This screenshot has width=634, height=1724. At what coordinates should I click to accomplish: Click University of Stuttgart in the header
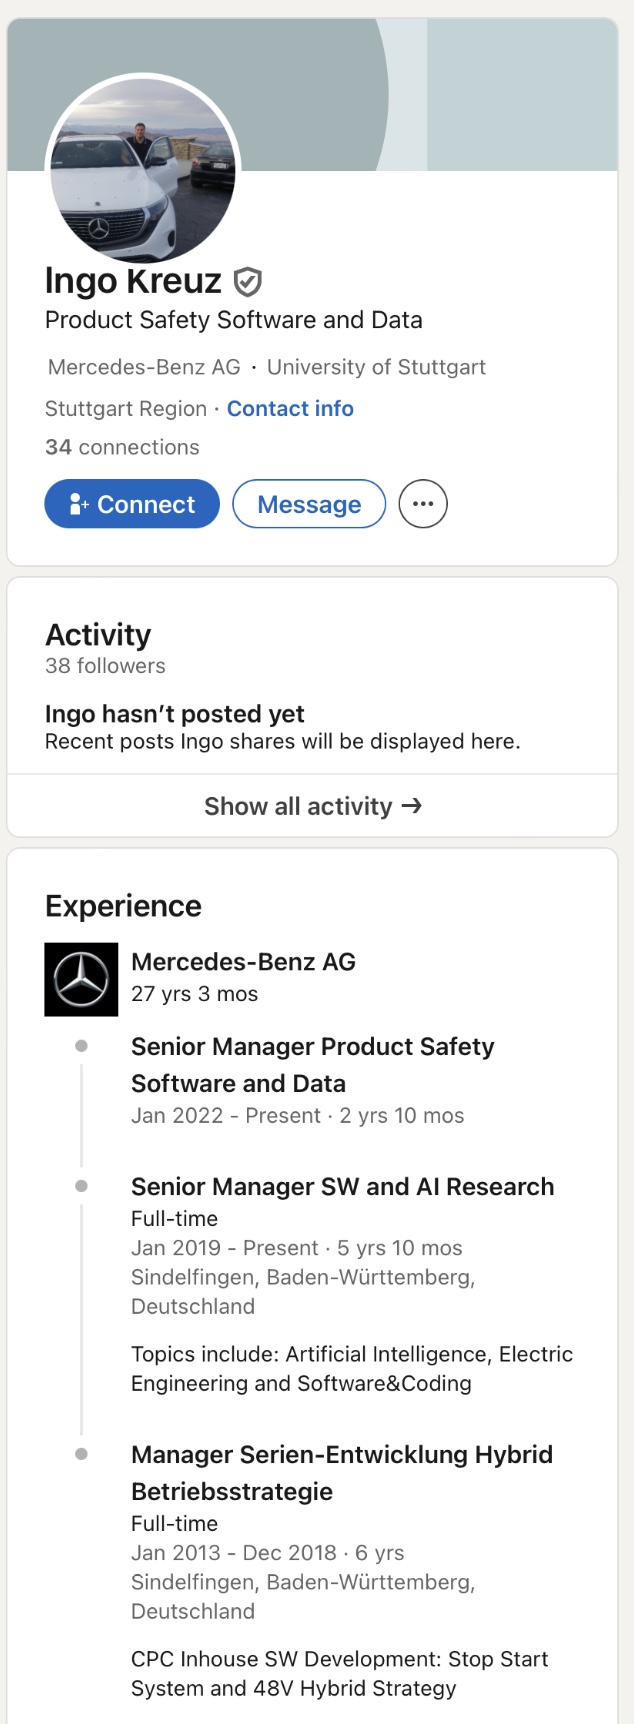click(x=376, y=367)
